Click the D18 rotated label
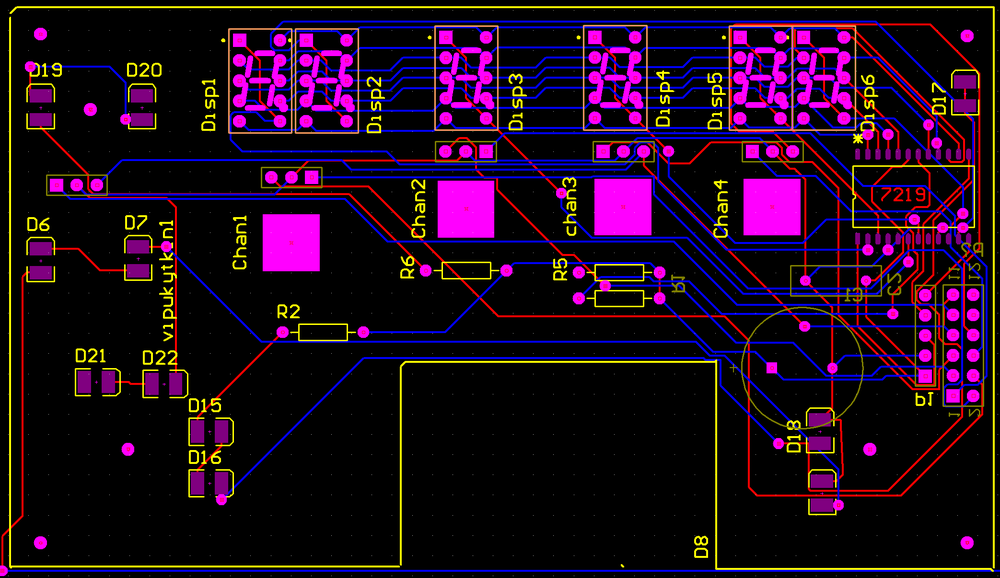The width and height of the screenshot is (1000, 578). (x=794, y=436)
